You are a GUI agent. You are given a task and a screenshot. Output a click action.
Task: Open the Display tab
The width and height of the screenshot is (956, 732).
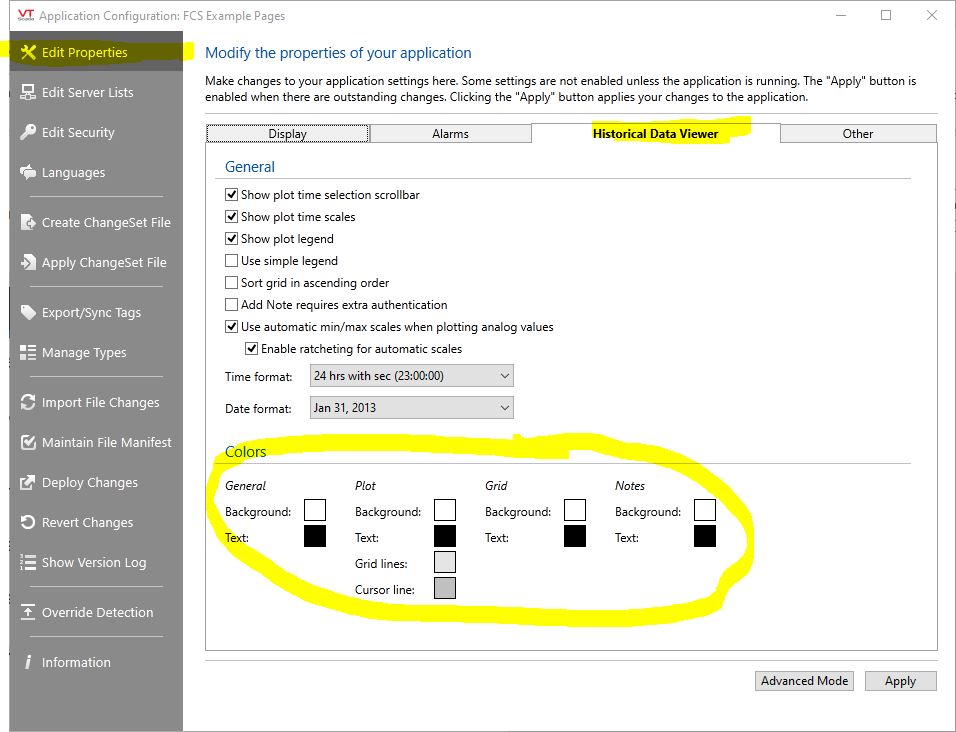(x=288, y=134)
